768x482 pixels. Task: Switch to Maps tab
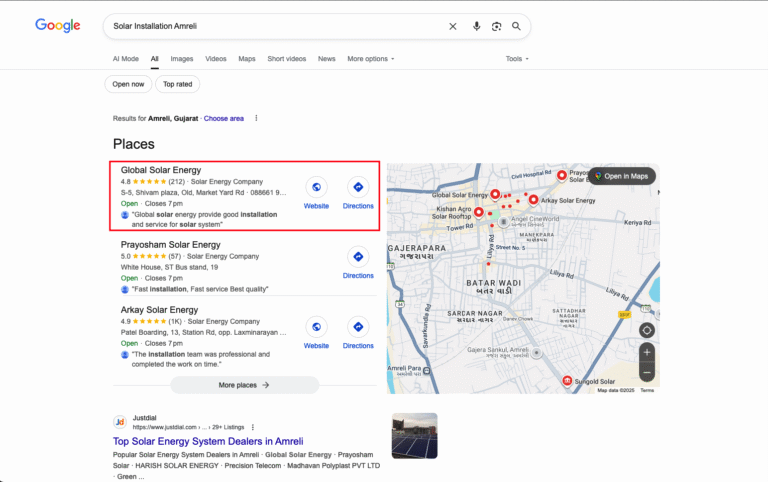tap(247, 59)
